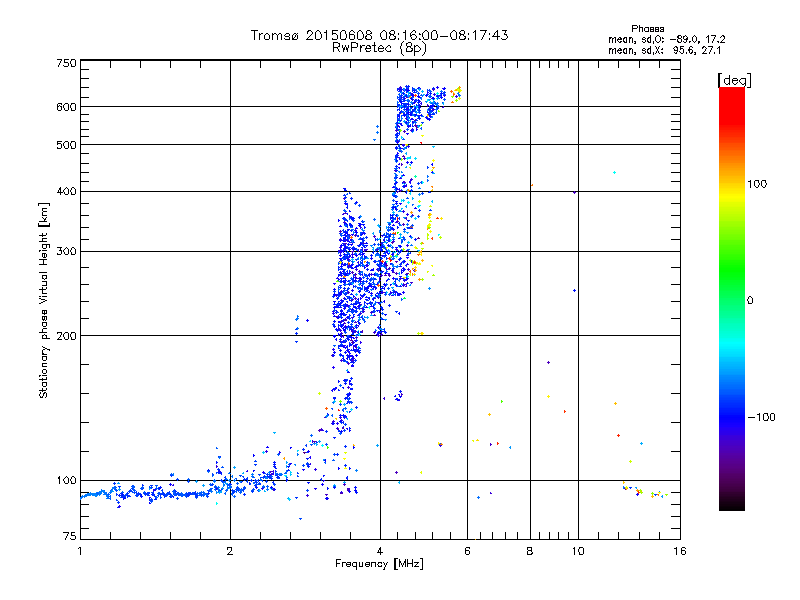The image size is (800, 600).
Task: Click x-axis tick label '4'
Action: tap(380, 551)
